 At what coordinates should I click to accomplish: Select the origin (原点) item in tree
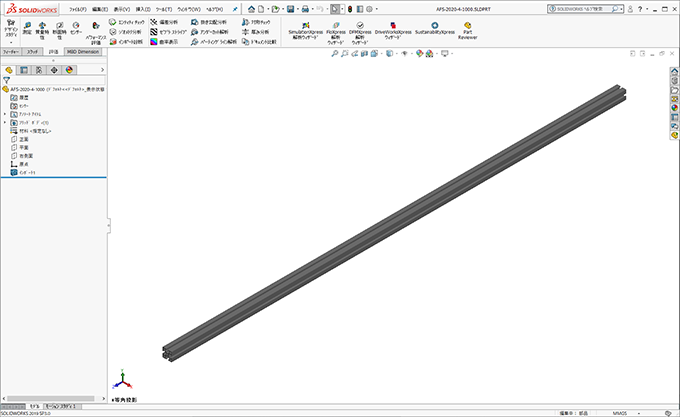24,165
